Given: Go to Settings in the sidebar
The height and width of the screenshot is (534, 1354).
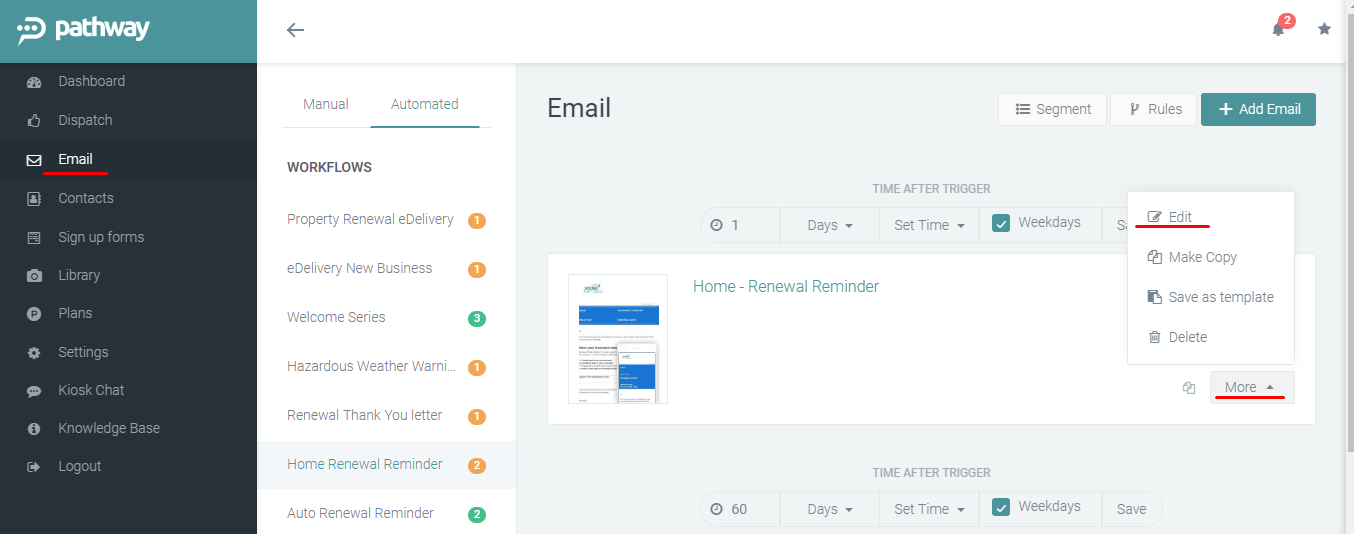Looking at the screenshot, I should [83, 352].
